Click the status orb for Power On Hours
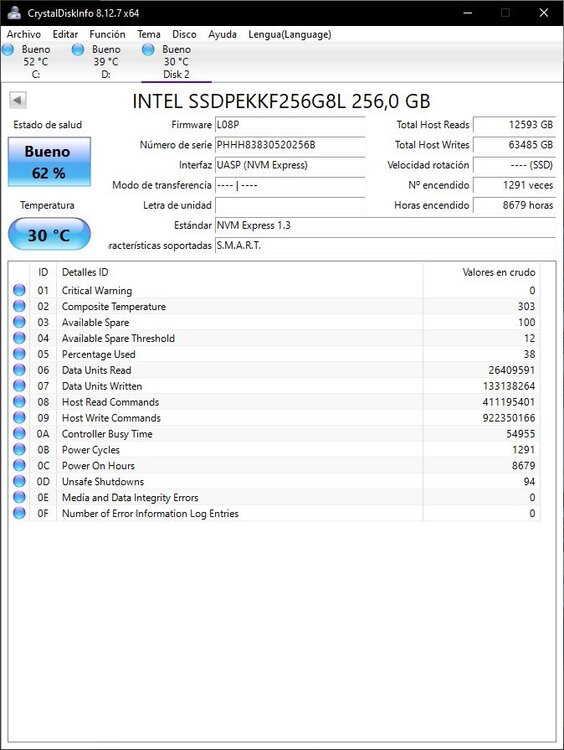Screen dimensions: 564x750 click(x=19, y=465)
